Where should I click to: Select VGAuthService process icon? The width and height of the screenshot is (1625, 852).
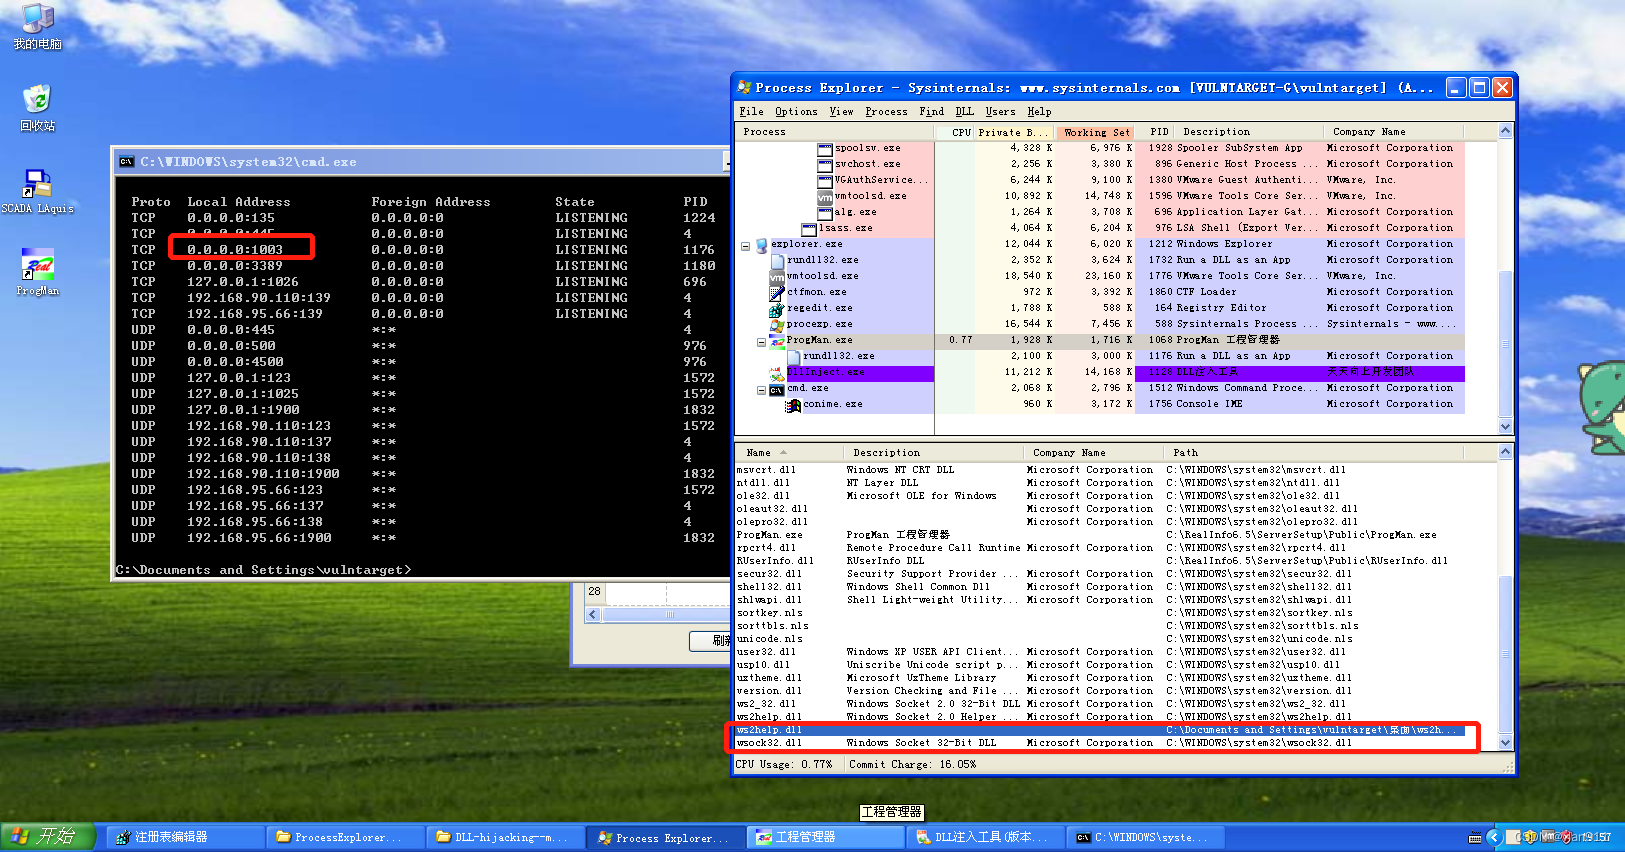[825, 180]
